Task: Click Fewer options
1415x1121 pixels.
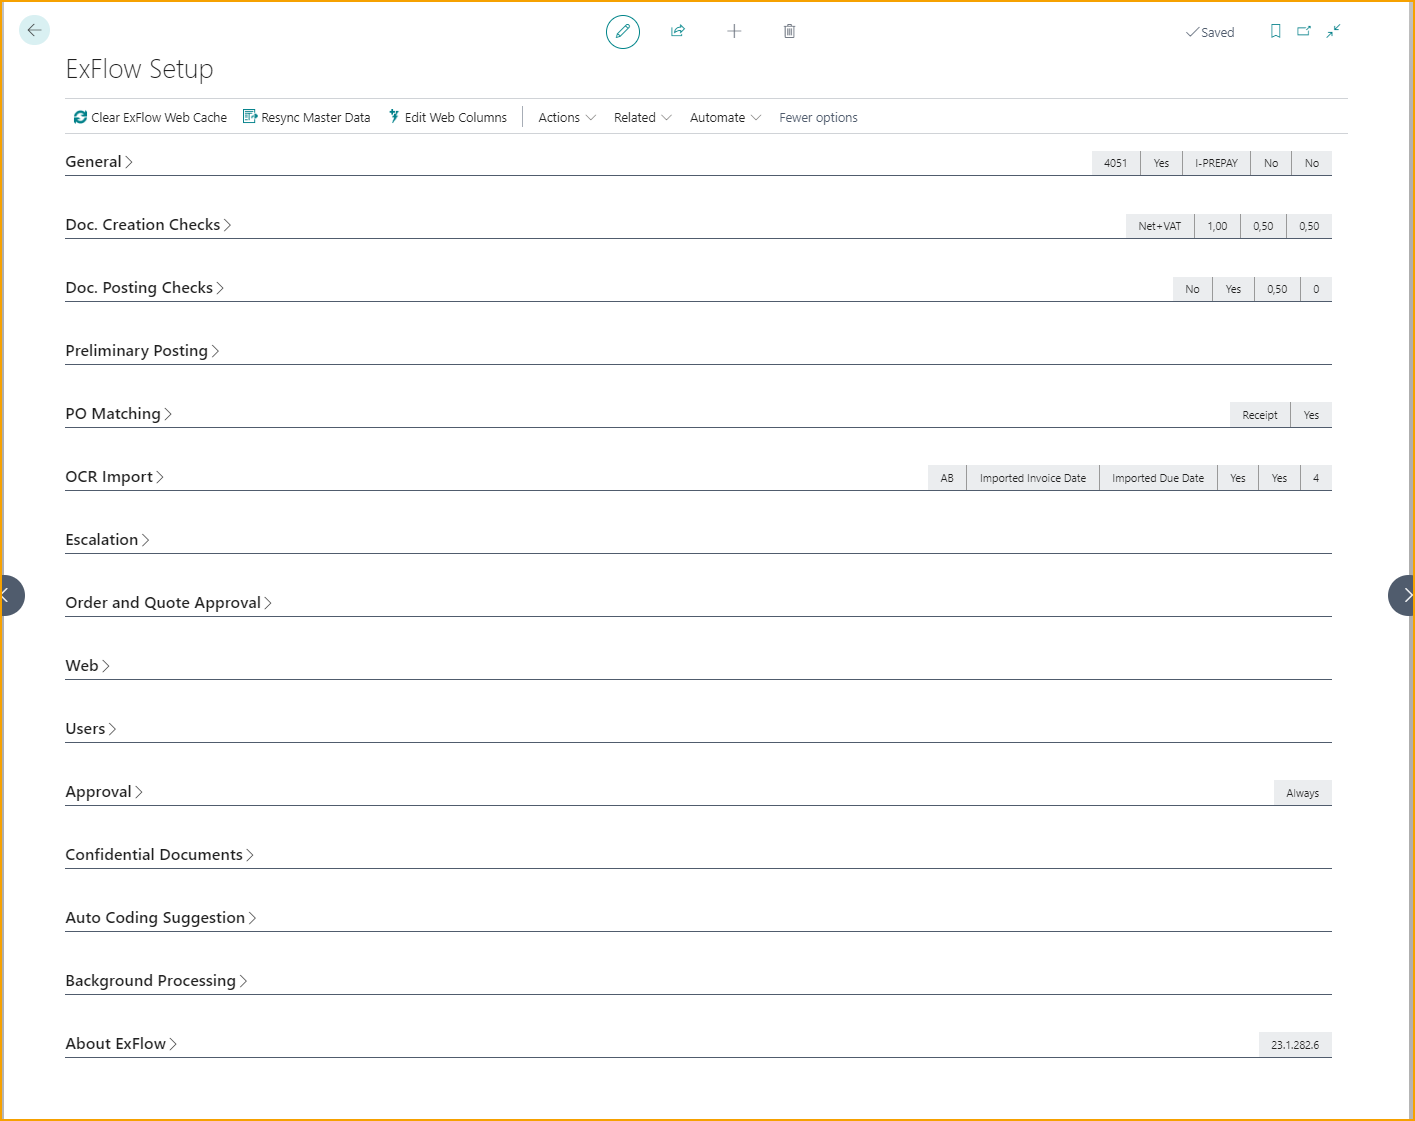Action: (818, 117)
